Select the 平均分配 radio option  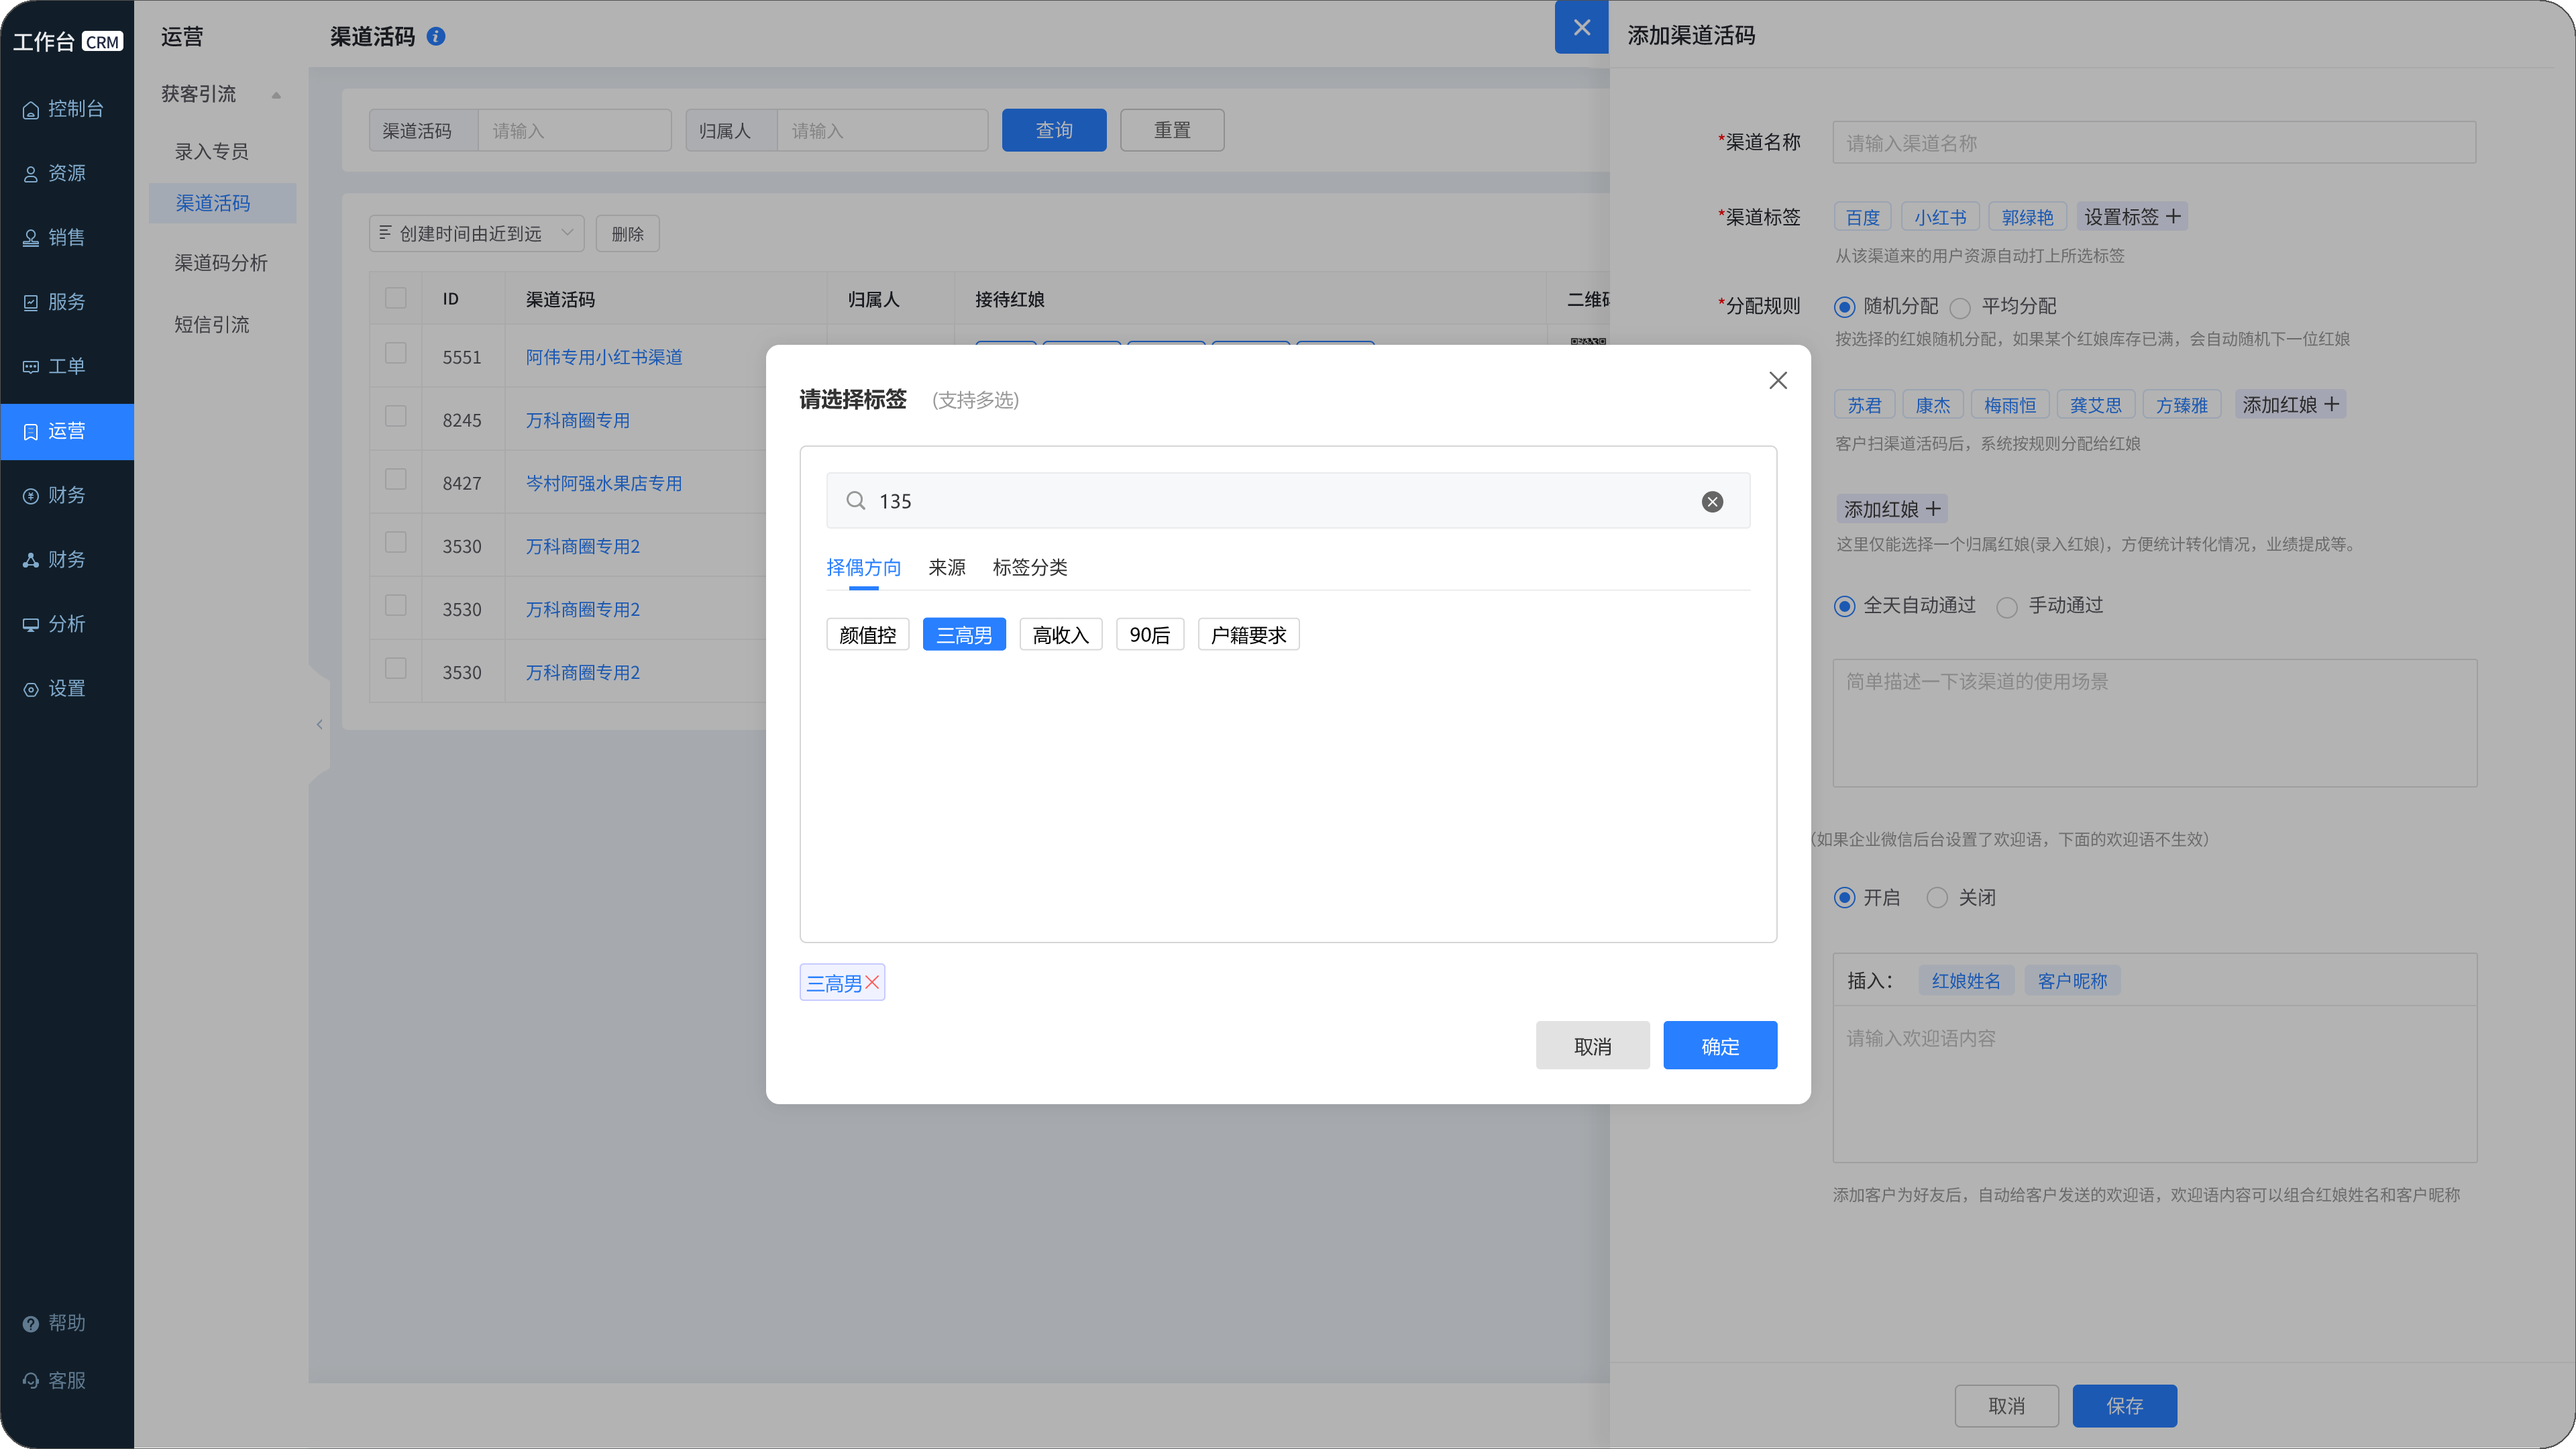(1960, 307)
